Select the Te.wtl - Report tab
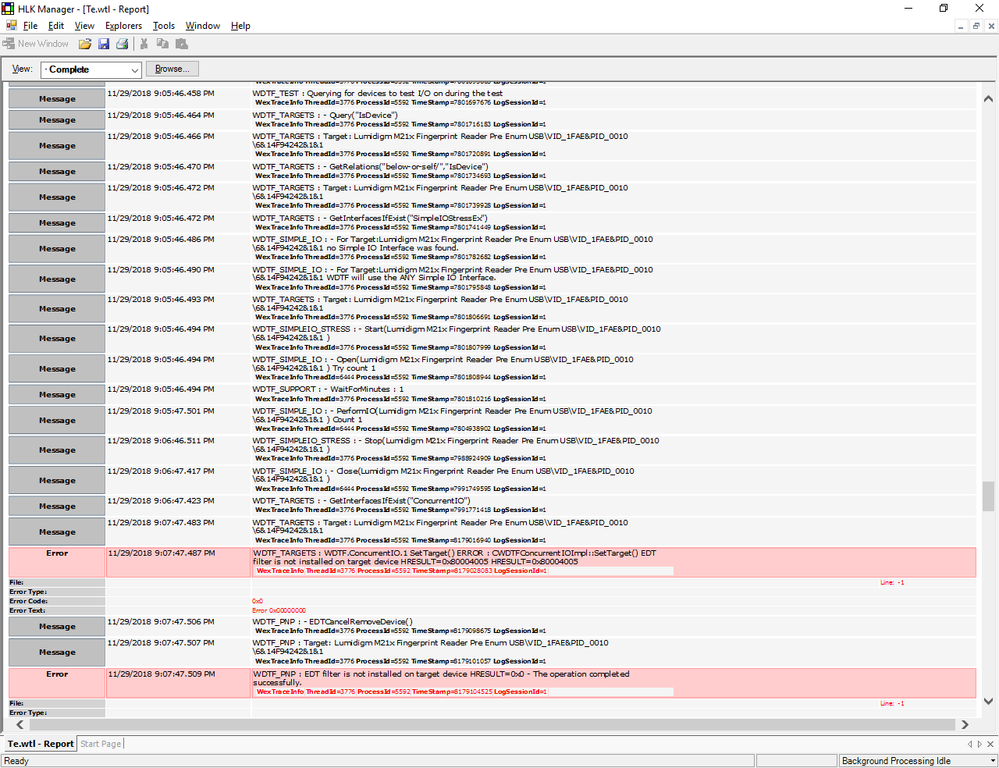The height and width of the screenshot is (768, 999). (39, 743)
